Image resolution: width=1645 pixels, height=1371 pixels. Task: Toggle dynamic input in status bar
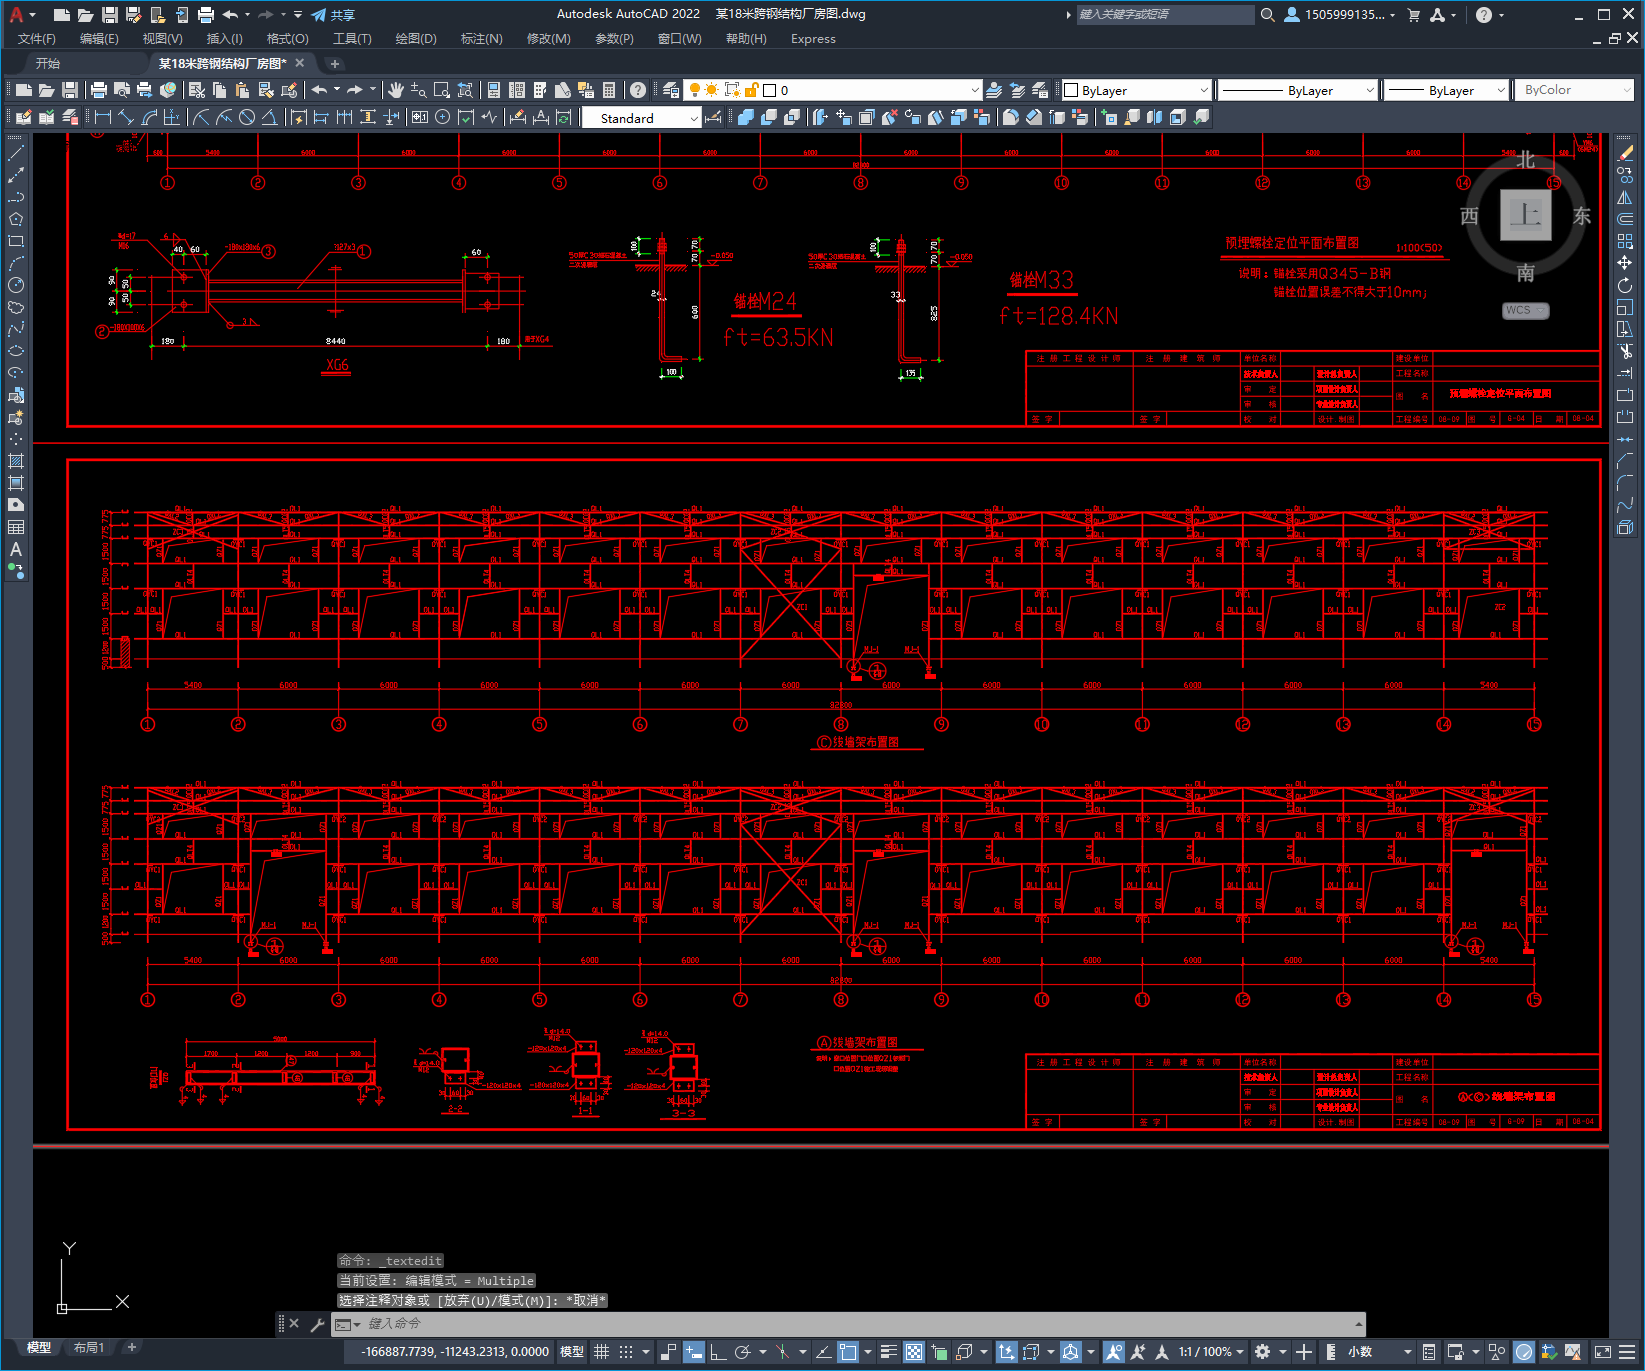(693, 1352)
